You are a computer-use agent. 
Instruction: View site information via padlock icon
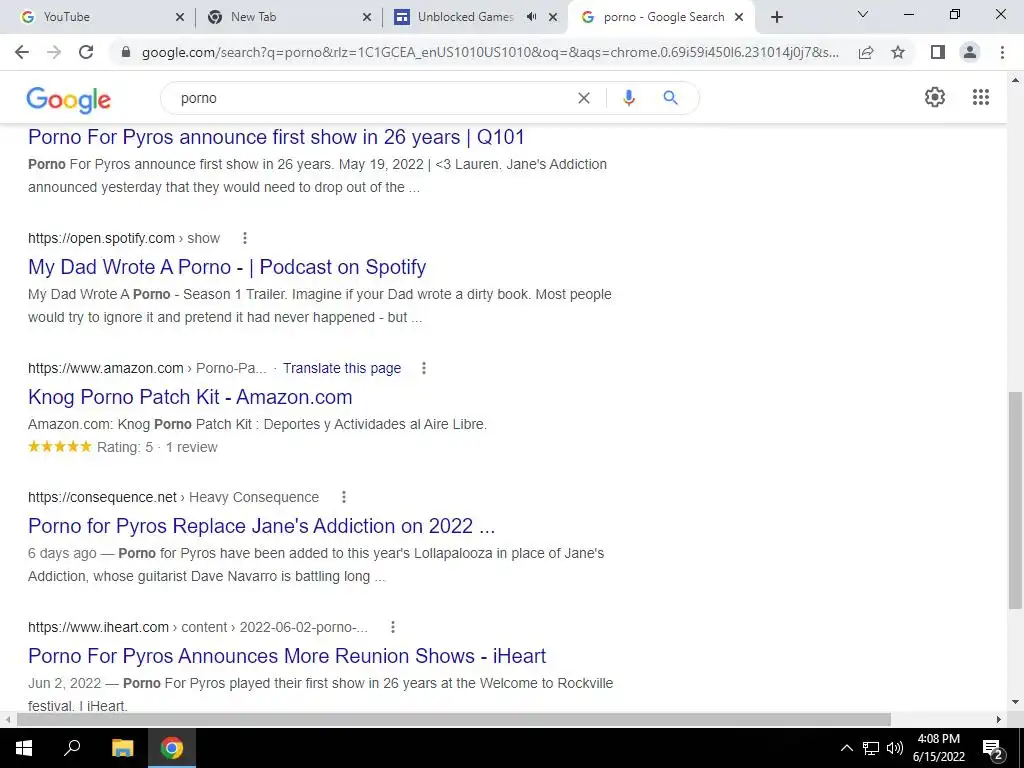tap(126, 52)
